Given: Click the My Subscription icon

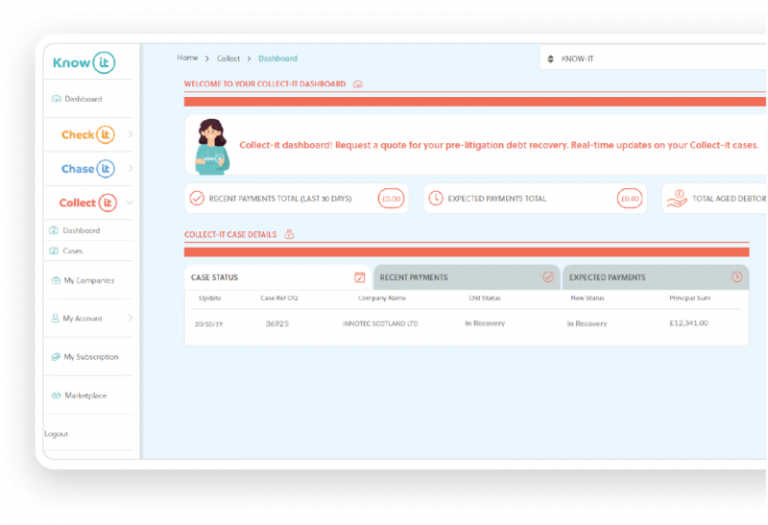Looking at the screenshot, I should (x=56, y=357).
